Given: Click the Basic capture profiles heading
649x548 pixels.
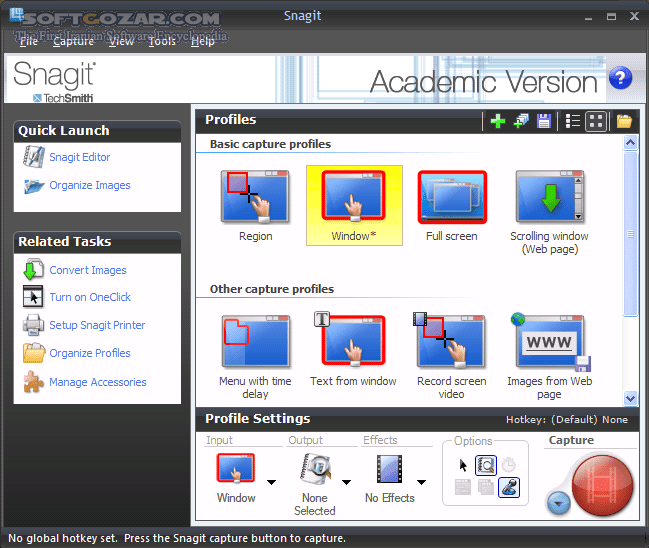Looking at the screenshot, I should pos(270,144).
